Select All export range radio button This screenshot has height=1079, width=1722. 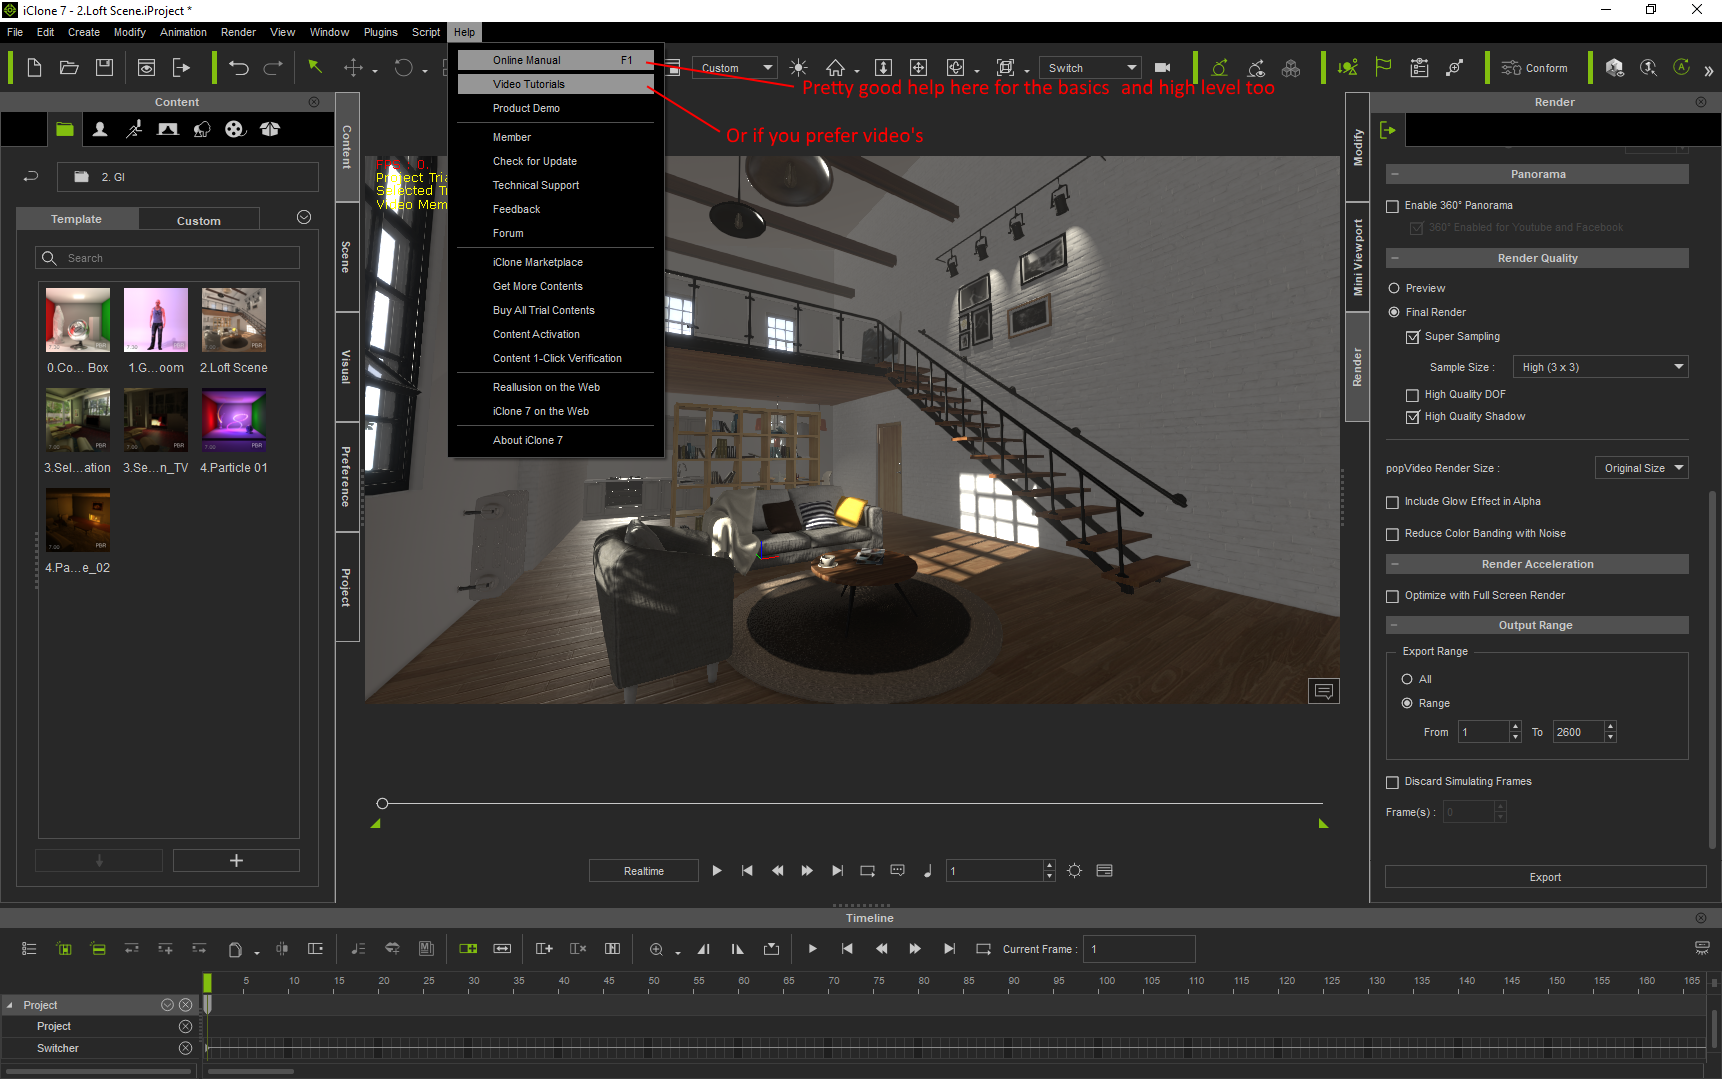1407,679
